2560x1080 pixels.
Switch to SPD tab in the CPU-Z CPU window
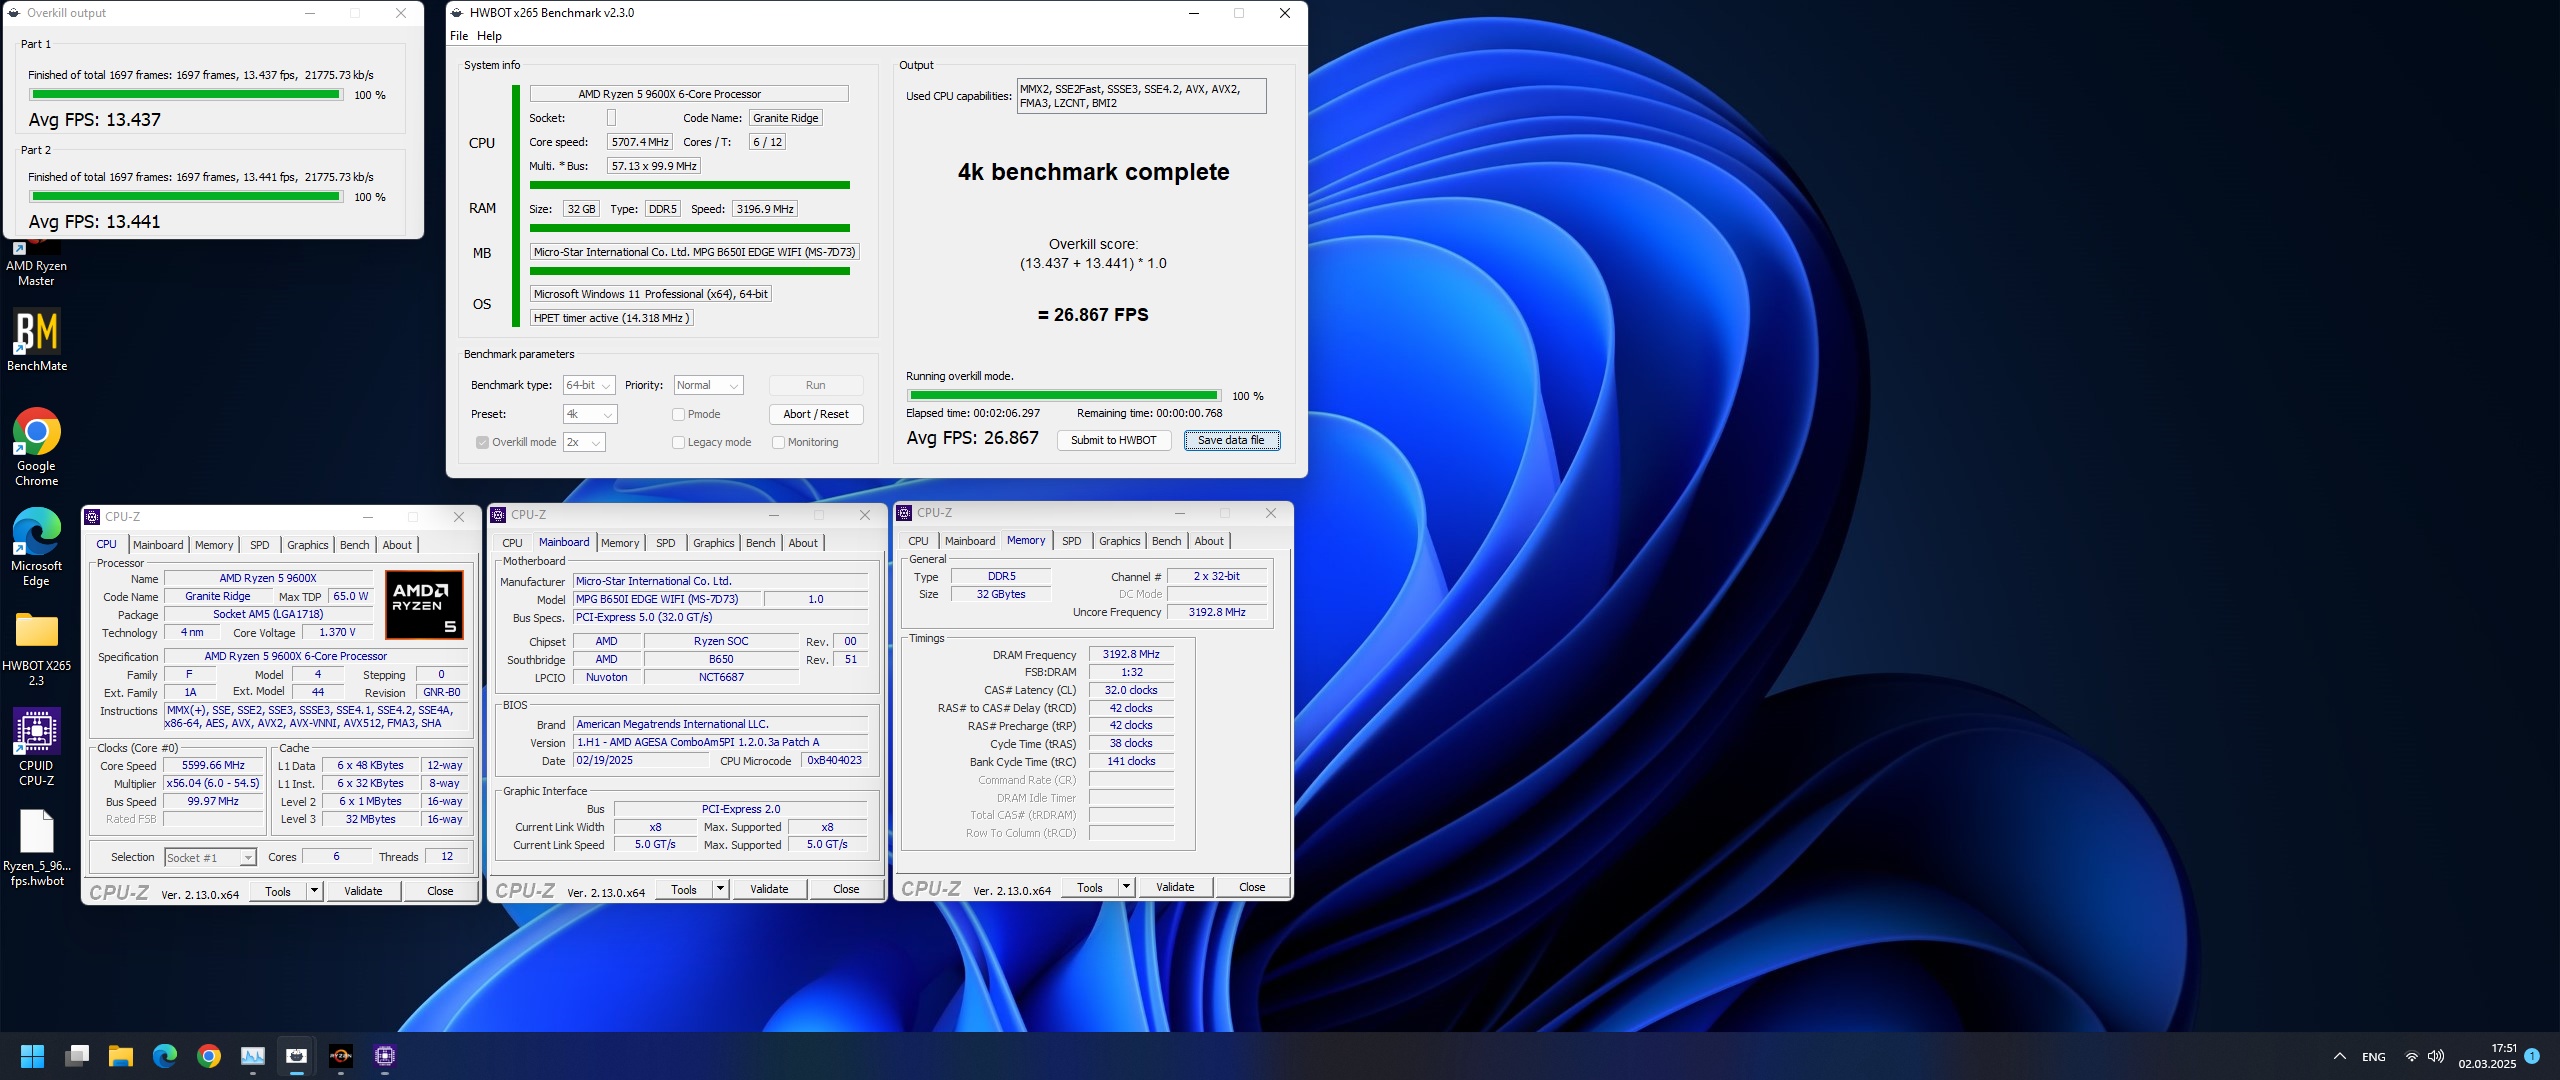pyautogui.click(x=260, y=545)
